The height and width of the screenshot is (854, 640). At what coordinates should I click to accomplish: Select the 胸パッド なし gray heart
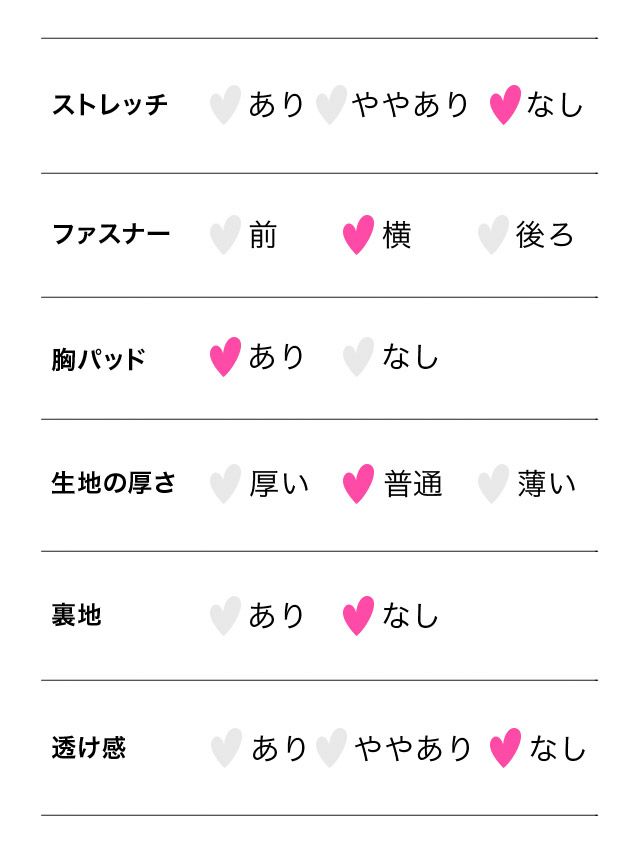pyautogui.click(x=358, y=357)
